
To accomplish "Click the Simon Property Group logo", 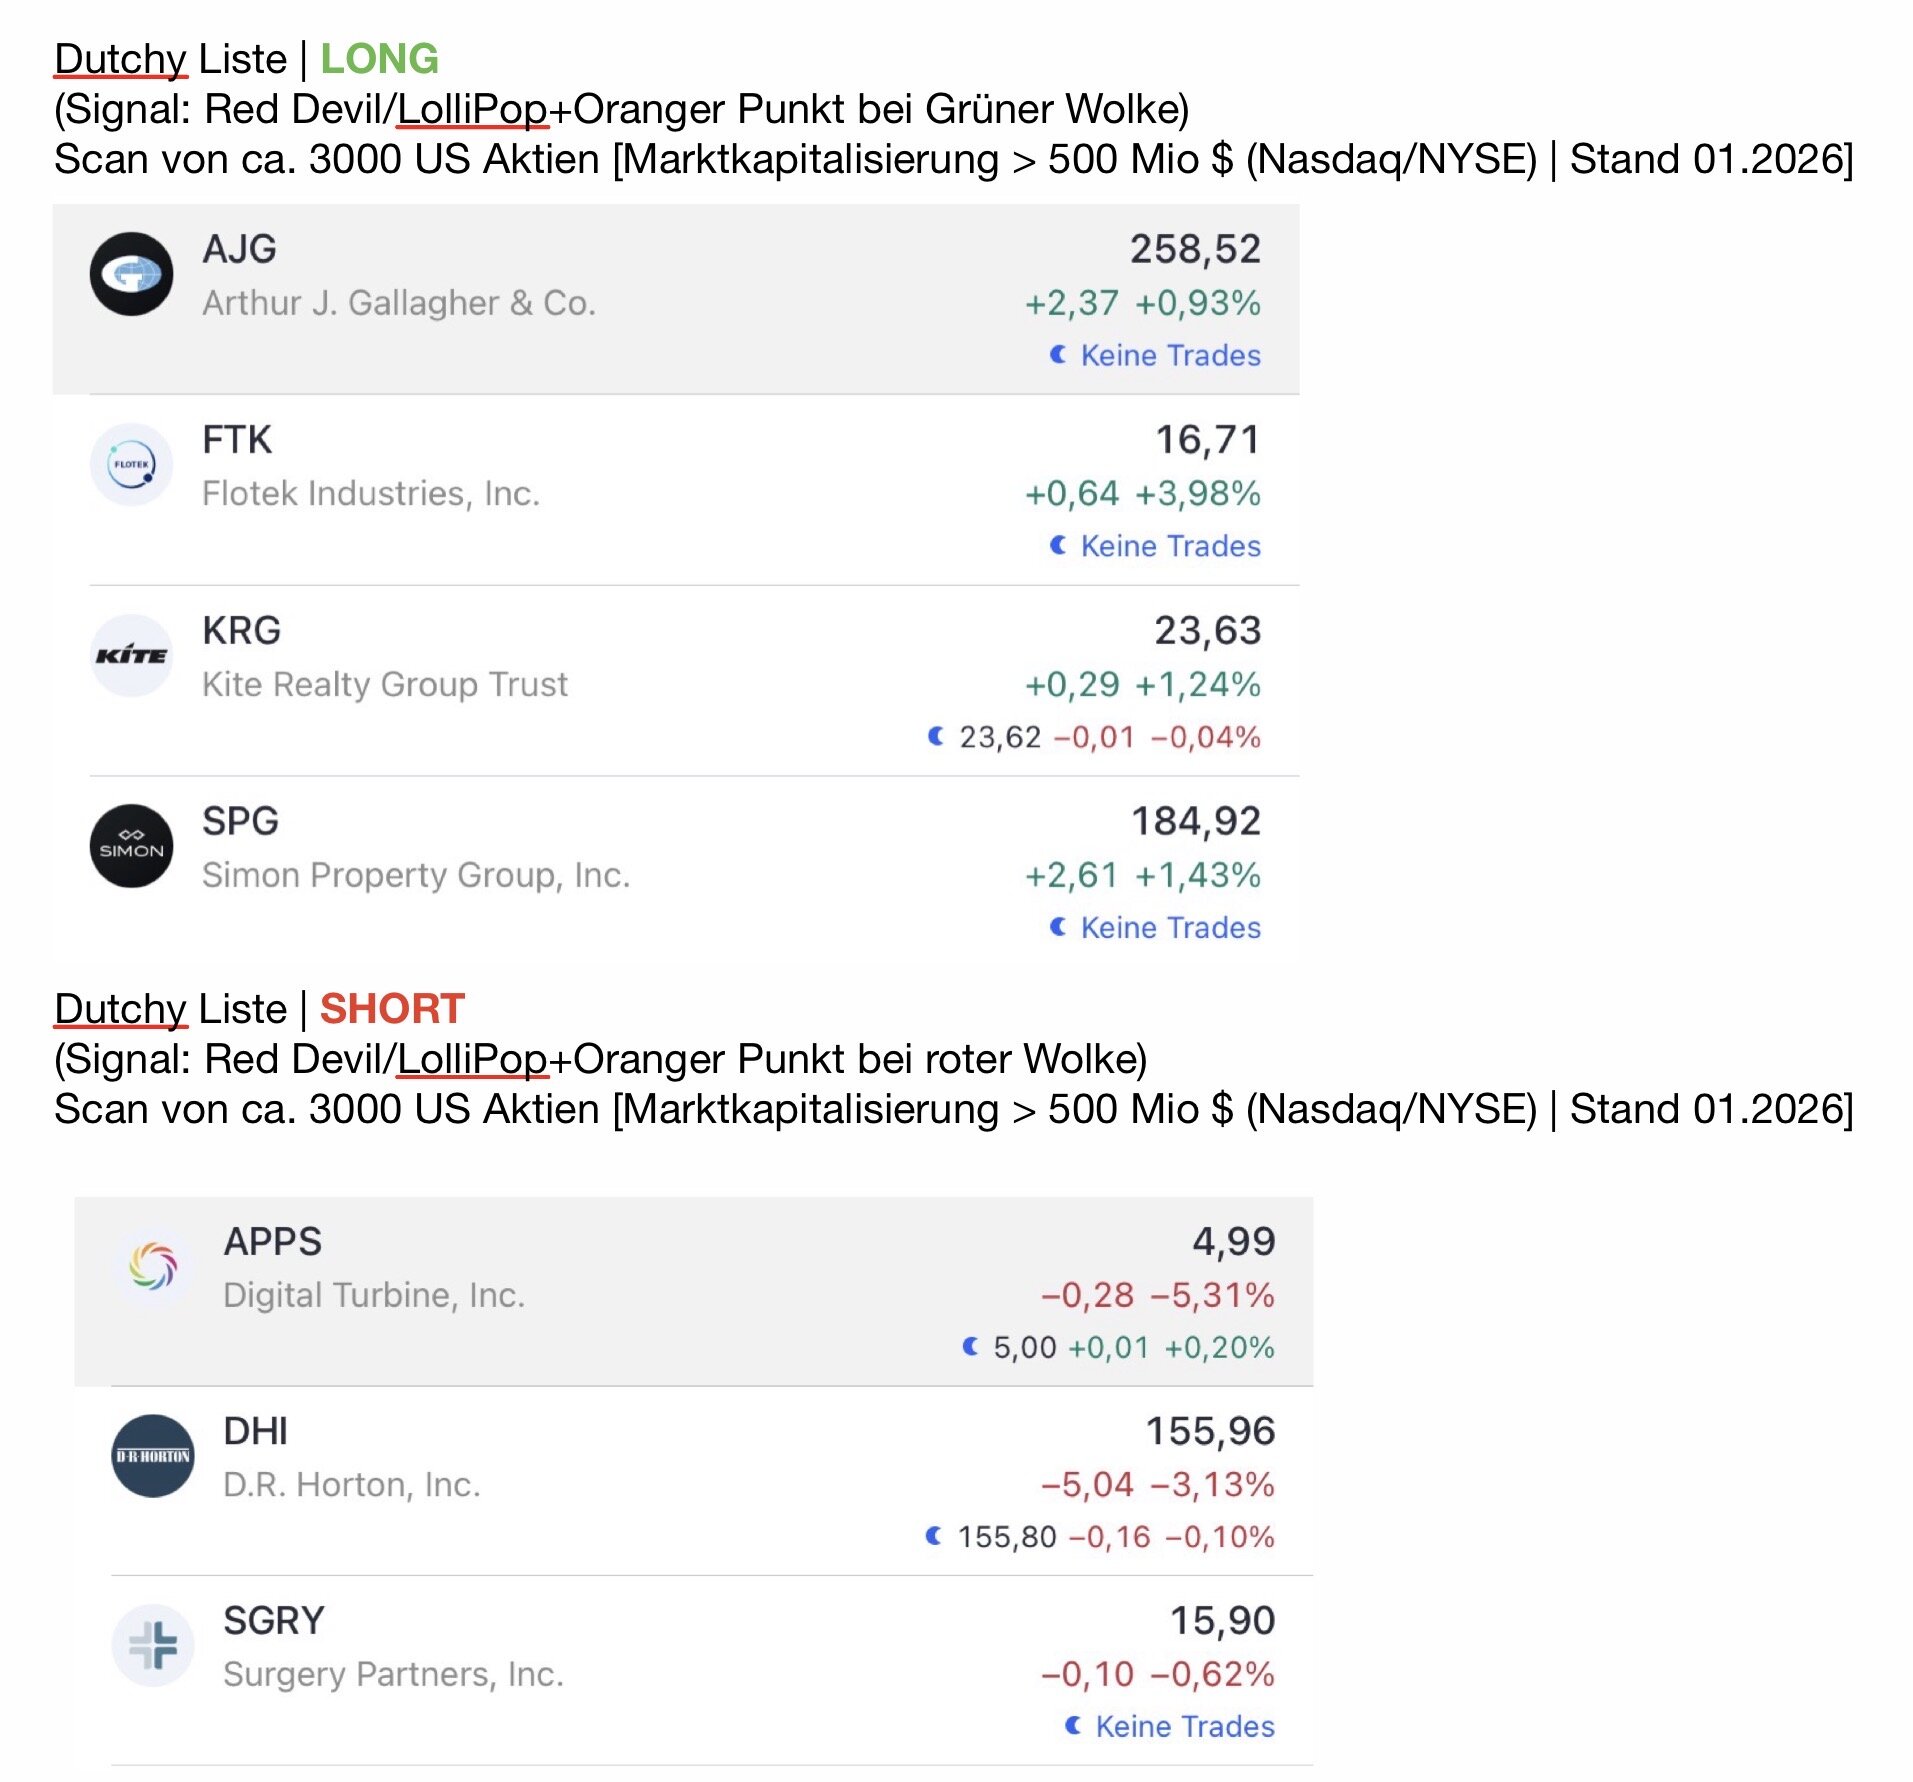I will point(131,846).
